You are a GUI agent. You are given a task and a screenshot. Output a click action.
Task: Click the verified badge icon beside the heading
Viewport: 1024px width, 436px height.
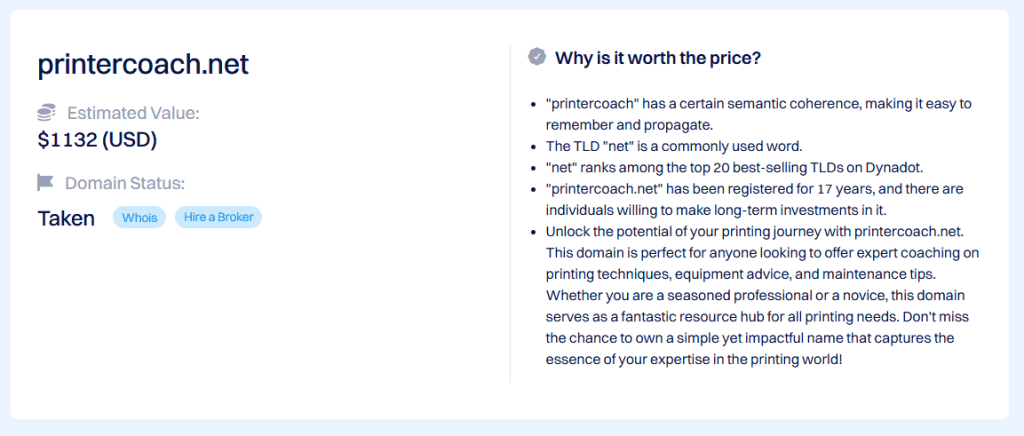coord(537,57)
